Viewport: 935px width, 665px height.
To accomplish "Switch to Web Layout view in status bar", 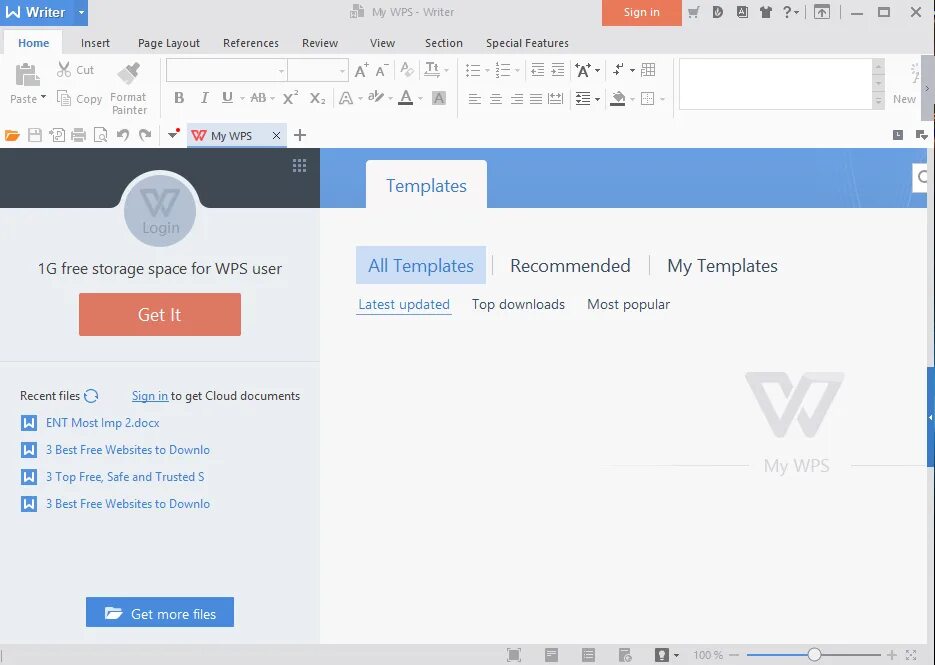I will point(625,655).
